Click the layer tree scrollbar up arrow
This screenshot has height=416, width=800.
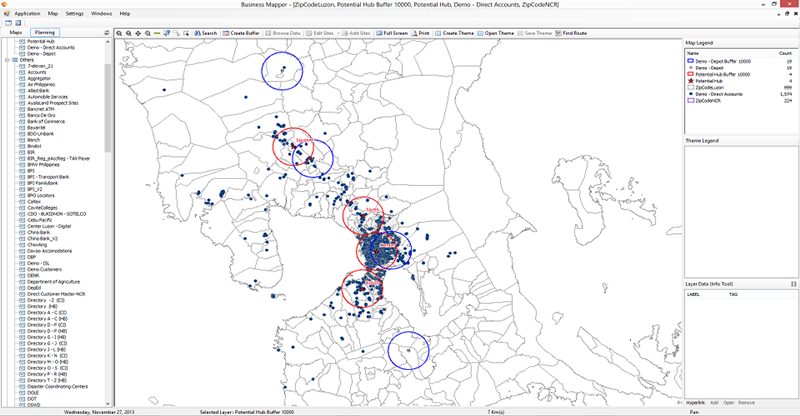[x=108, y=42]
